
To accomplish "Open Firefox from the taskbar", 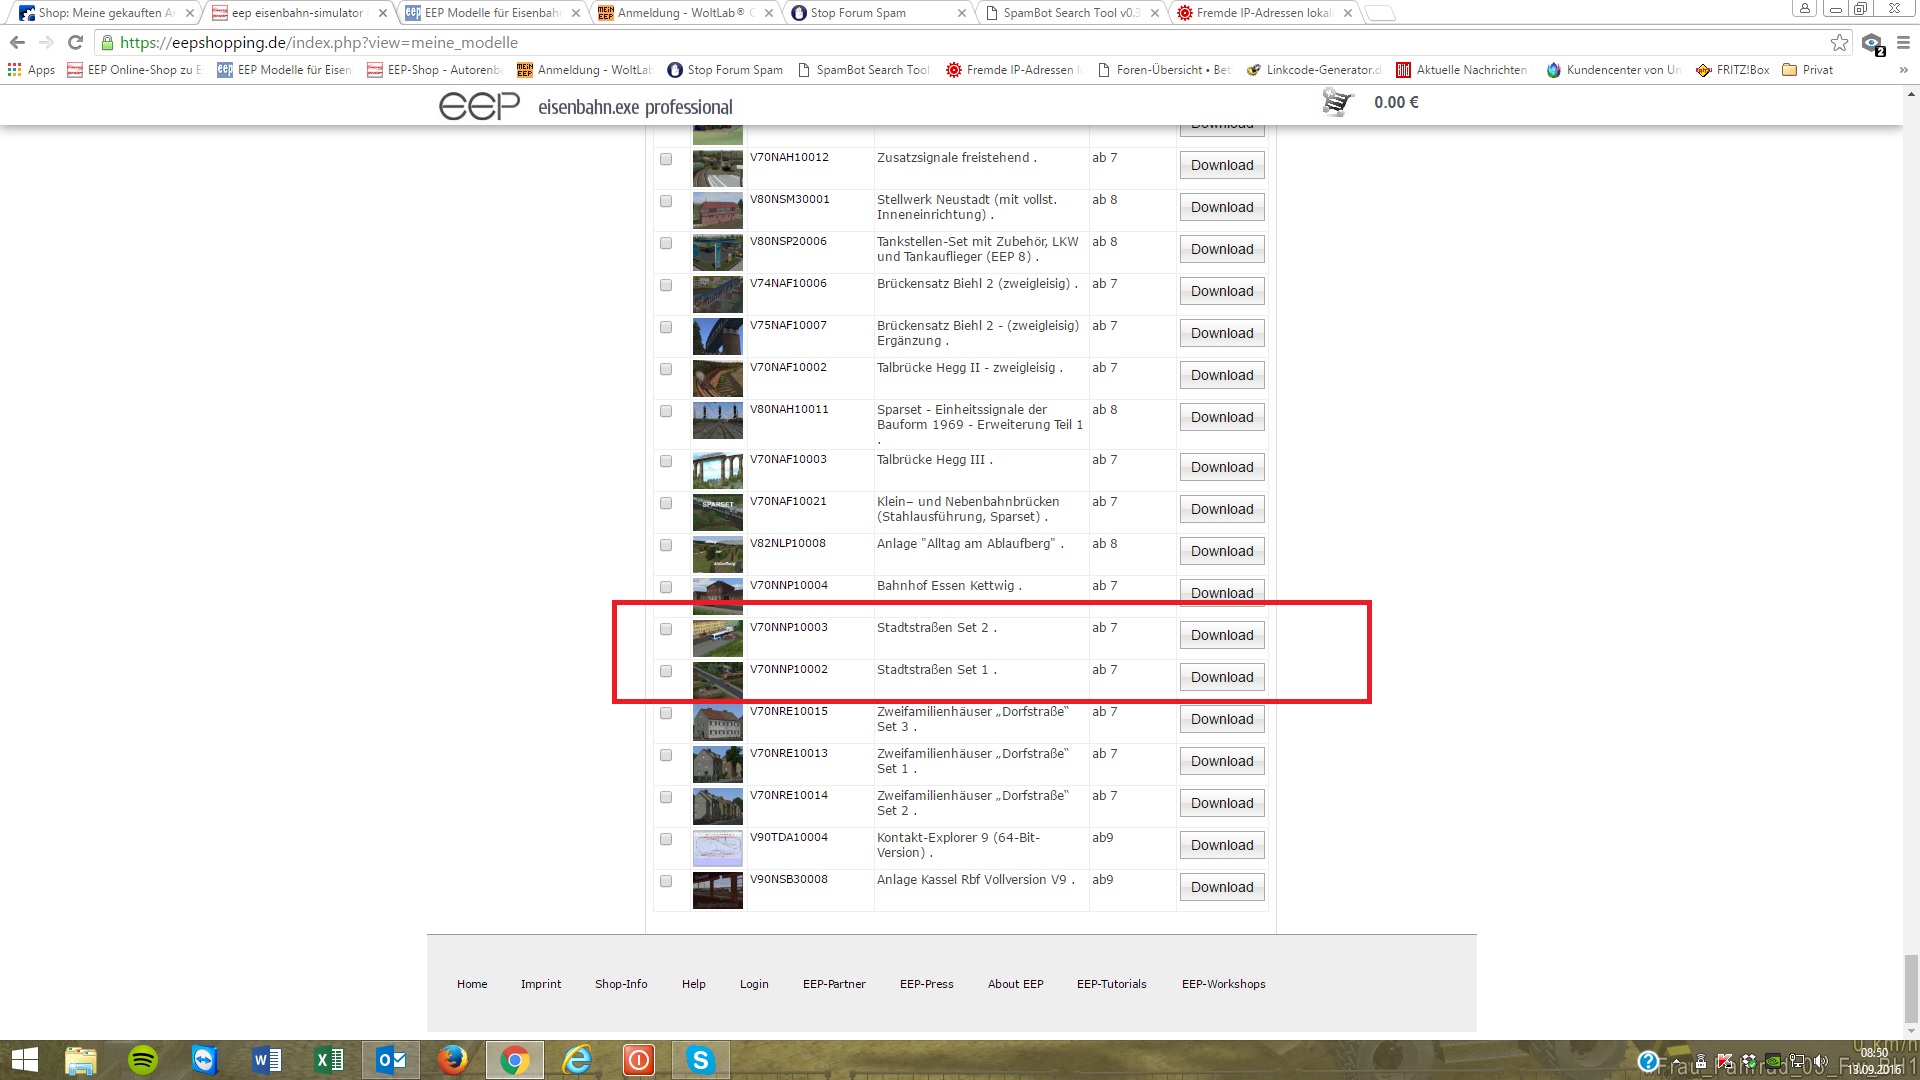I will click(452, 1059).
